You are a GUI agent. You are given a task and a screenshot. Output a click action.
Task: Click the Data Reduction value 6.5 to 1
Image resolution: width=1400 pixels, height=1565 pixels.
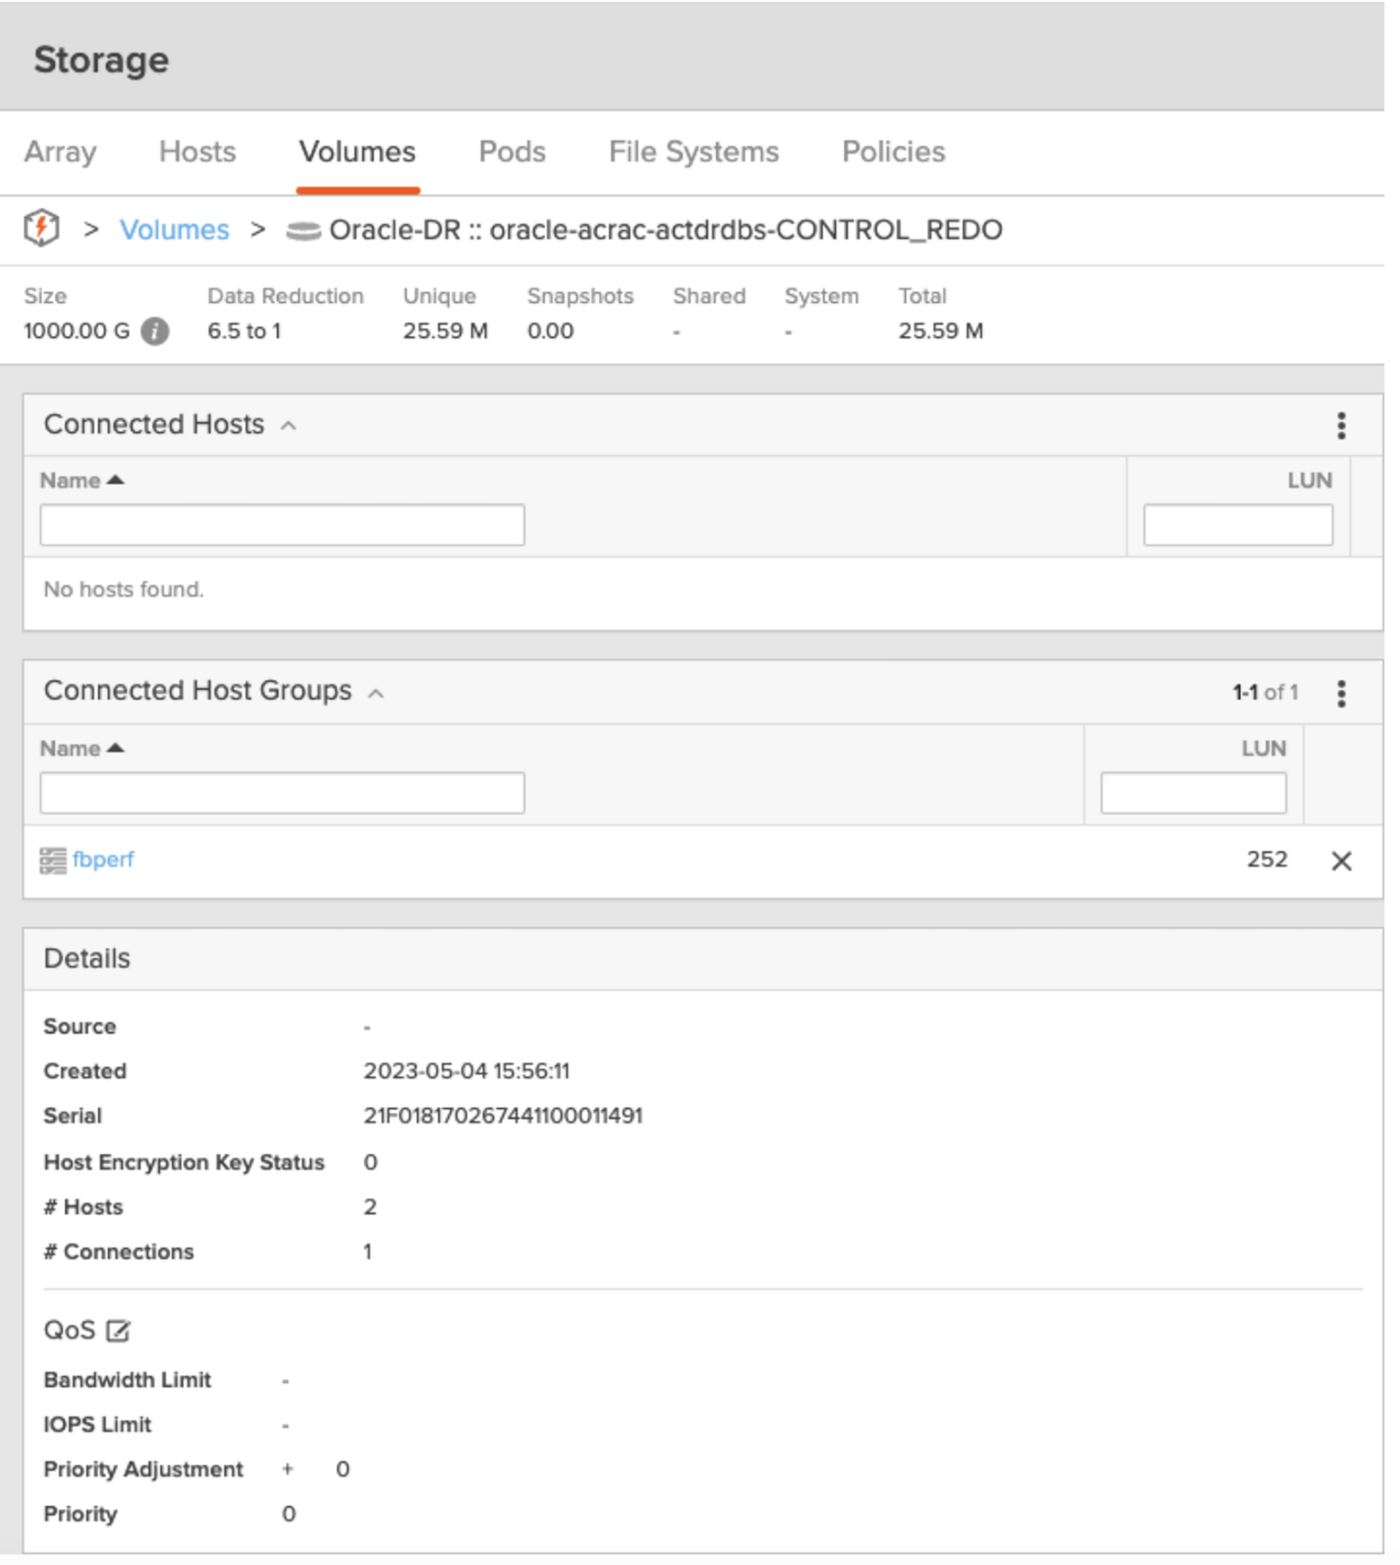(x=245, y=331)
